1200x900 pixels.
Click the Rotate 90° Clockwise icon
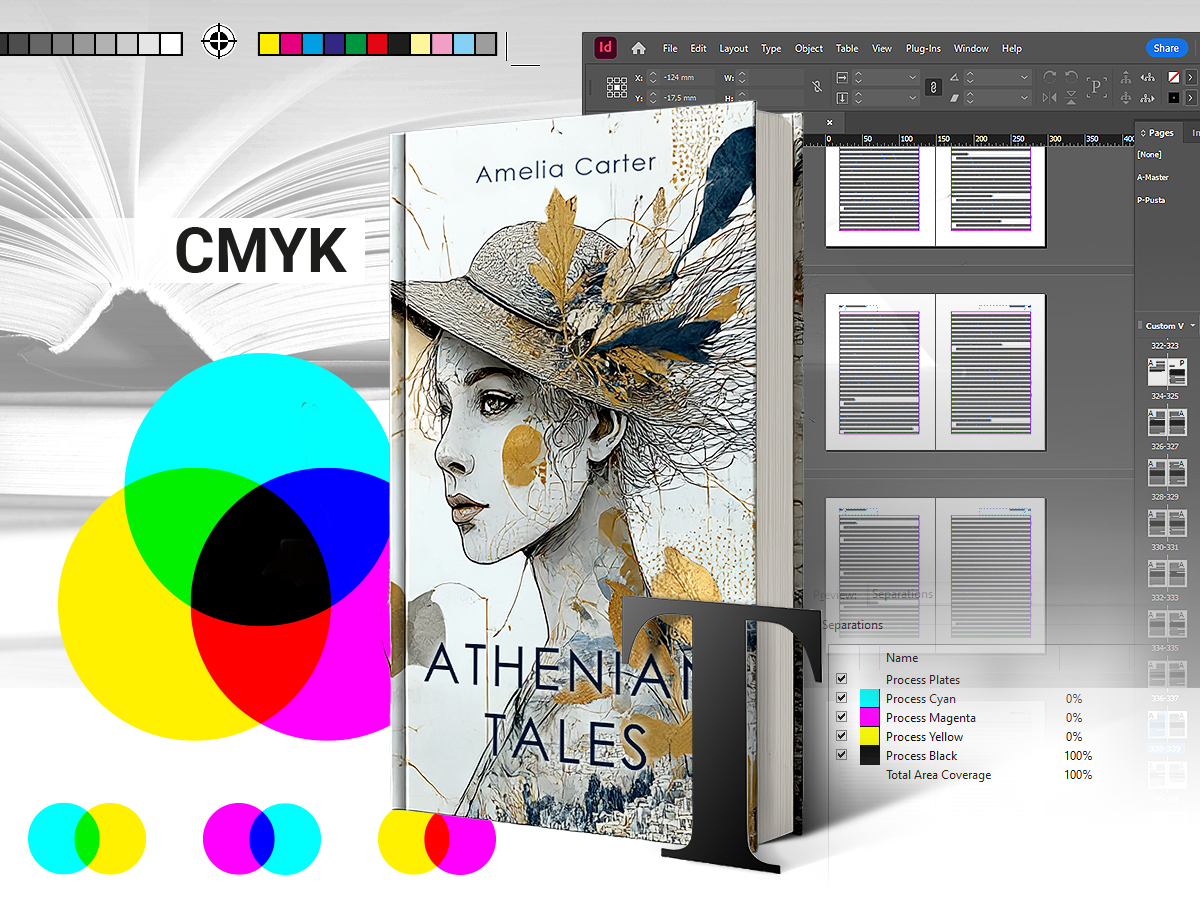1051,76
